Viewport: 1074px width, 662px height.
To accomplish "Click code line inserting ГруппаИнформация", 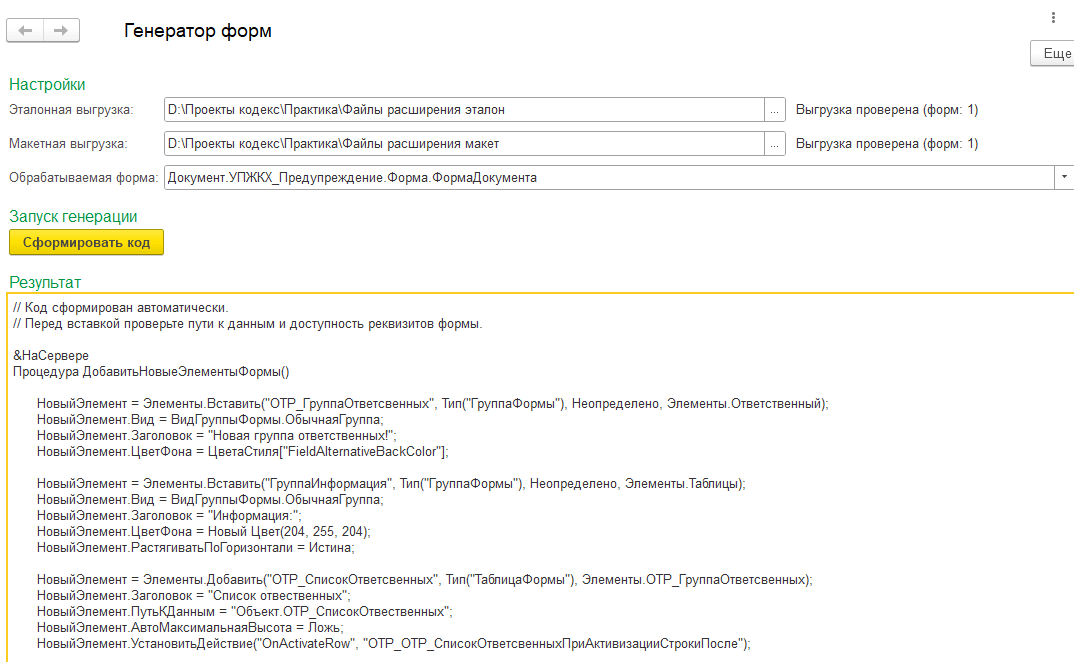I will [391, 484].
